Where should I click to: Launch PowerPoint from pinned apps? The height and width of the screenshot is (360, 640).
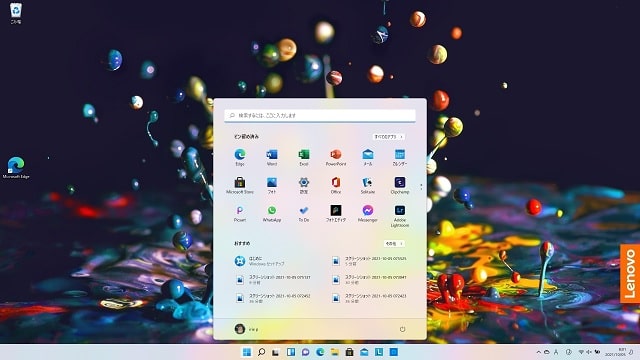pyautogui.click(x=336, y=157)
